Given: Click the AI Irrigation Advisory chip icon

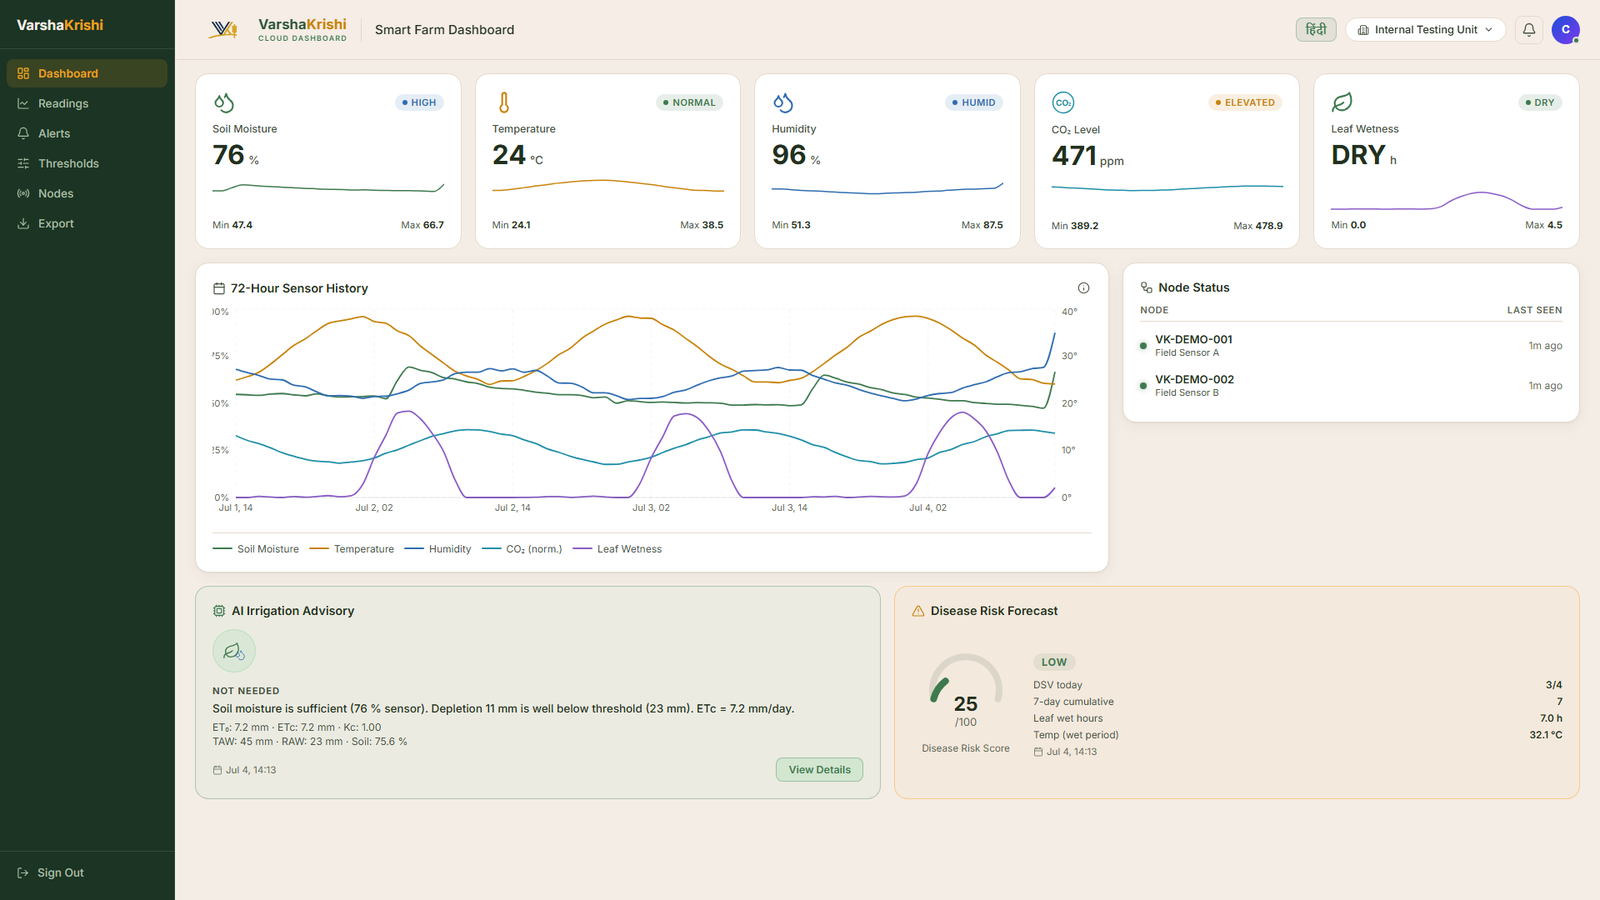Looking at the screenshot, I should [219, 611].
